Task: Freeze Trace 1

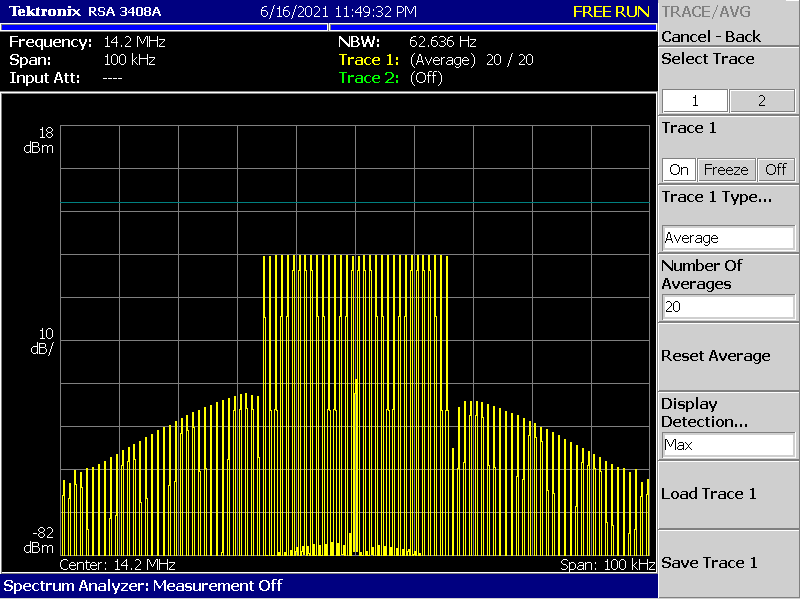Action: (725, 169)
